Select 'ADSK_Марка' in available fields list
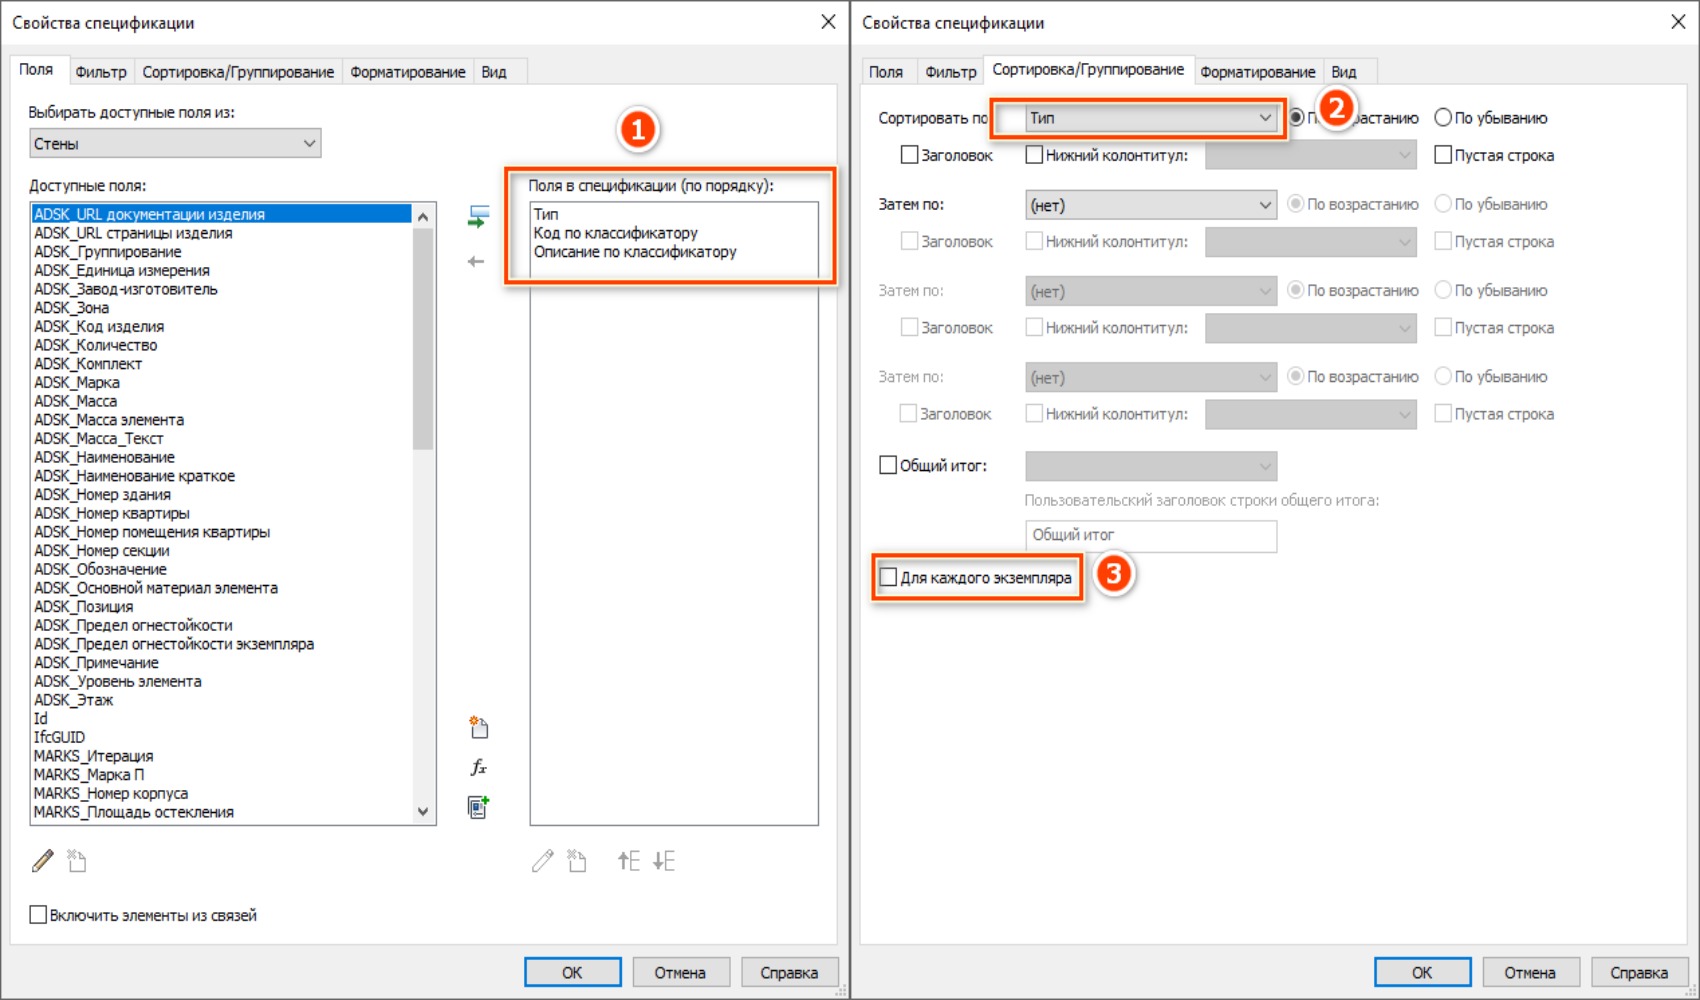Screen dimensions: 1700x1000 [77, 382]
